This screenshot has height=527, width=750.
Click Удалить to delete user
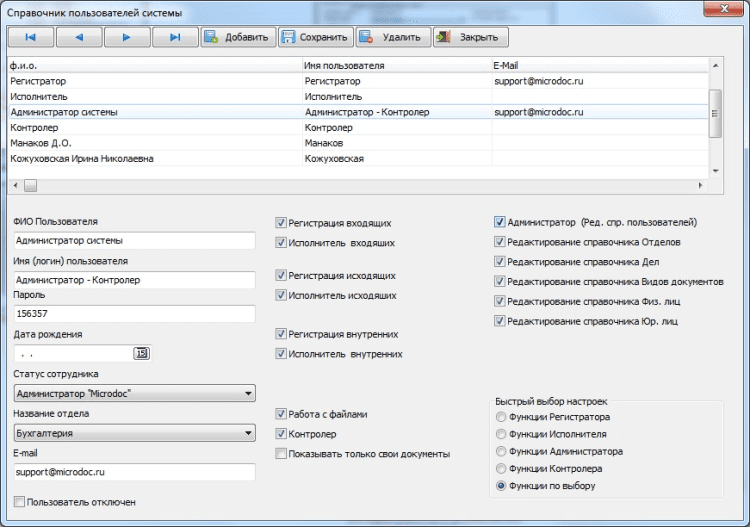pos(393,37)
